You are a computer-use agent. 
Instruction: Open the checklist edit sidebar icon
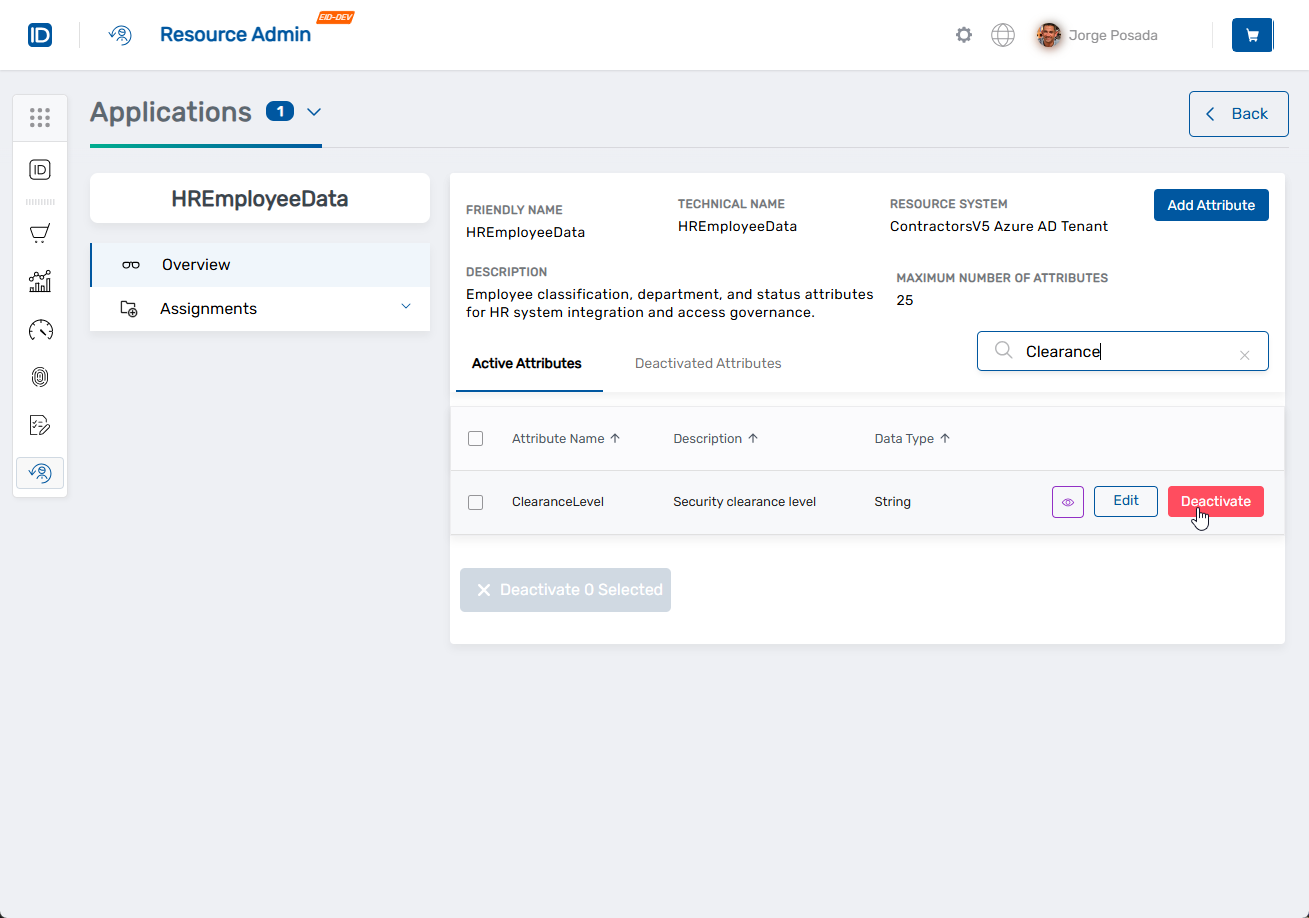coord(40,425)
